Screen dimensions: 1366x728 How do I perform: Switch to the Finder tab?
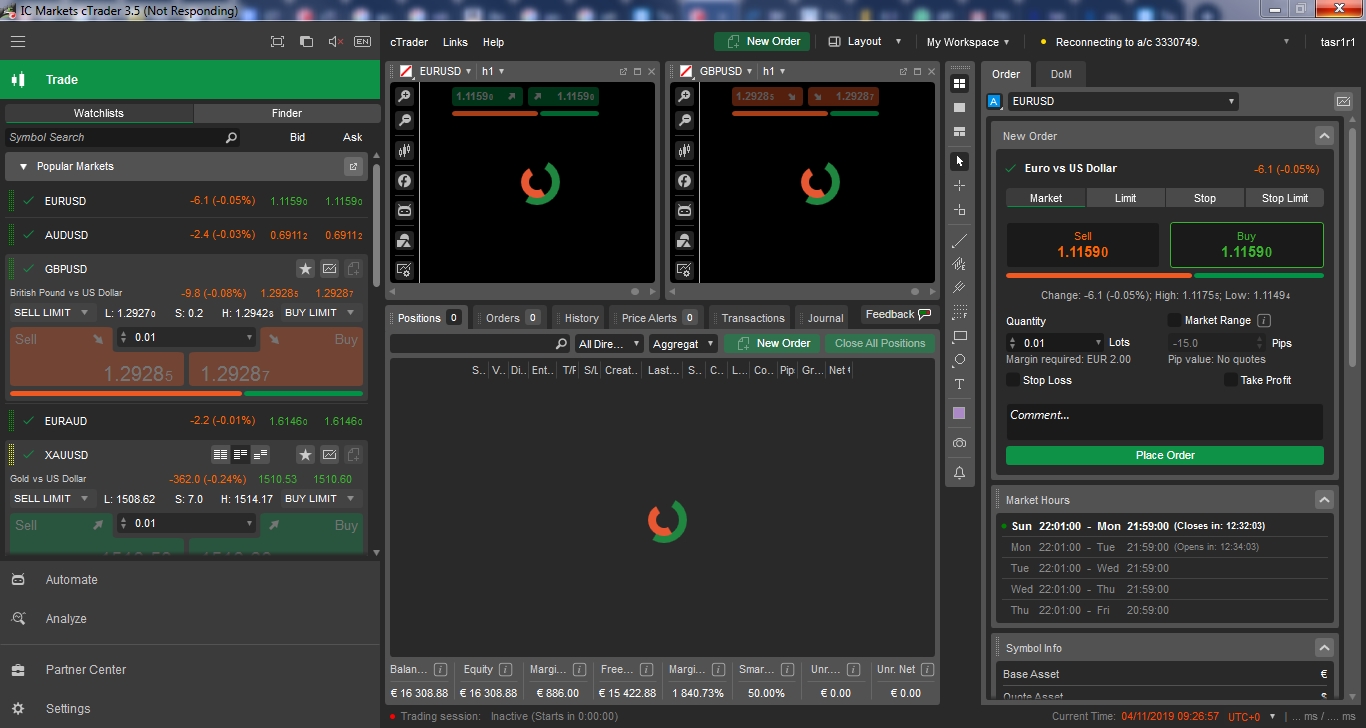click(287, 113)
